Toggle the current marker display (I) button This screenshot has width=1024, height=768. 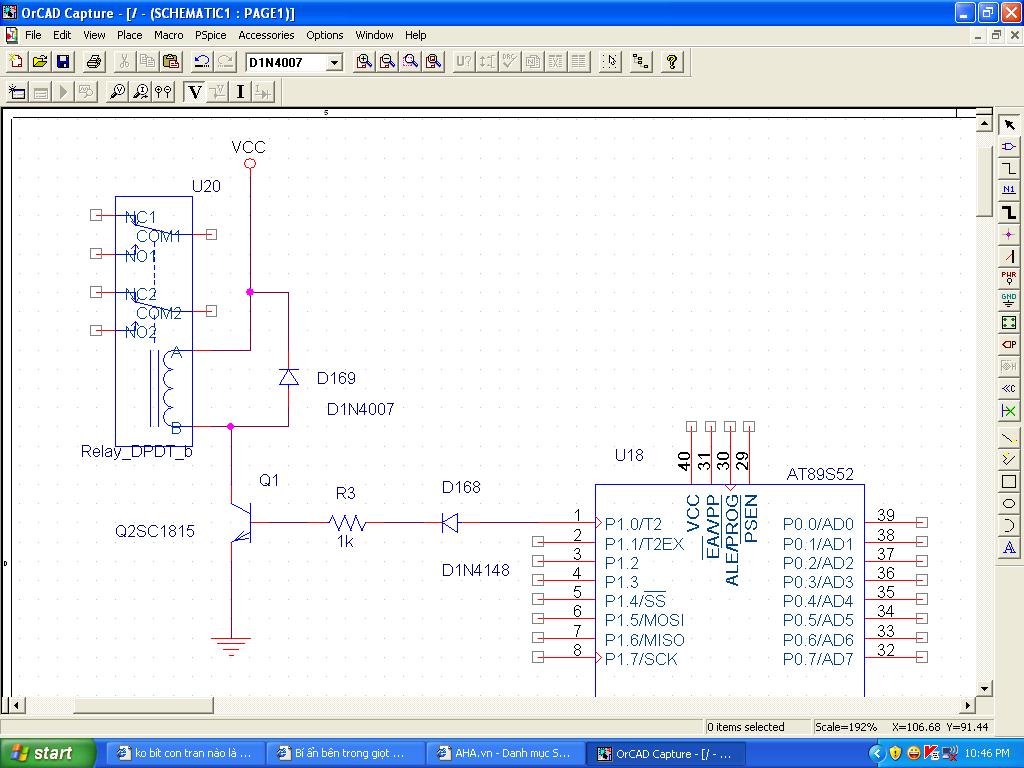click(241, 92)
